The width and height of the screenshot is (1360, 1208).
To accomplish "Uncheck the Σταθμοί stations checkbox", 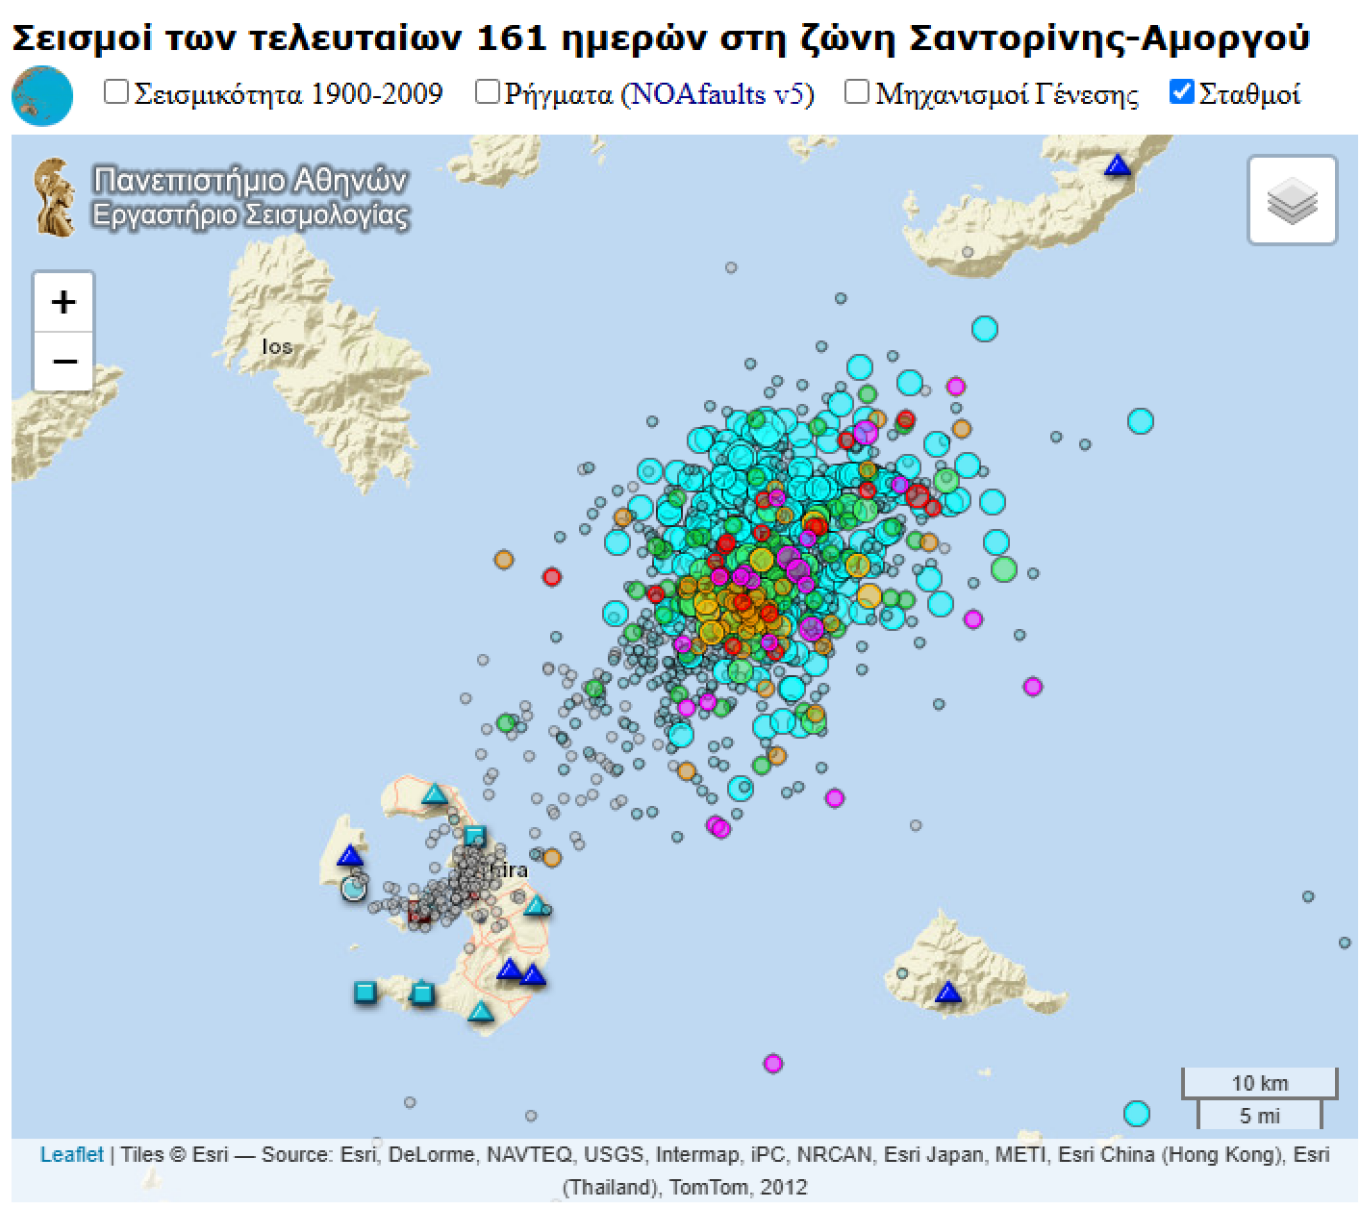I will (1182, 93).
